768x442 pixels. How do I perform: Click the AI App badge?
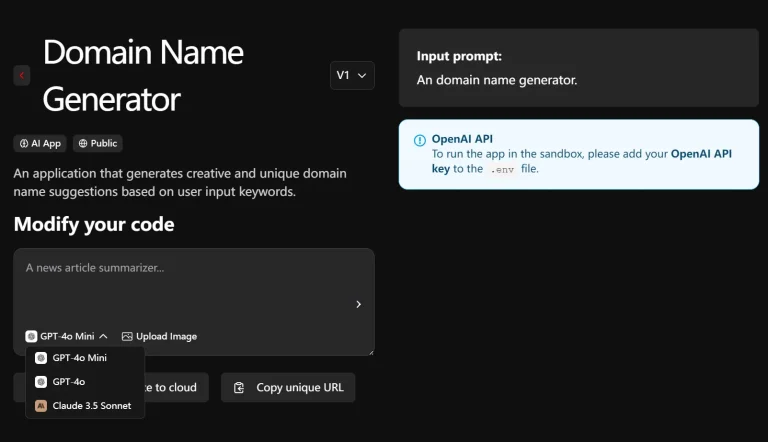coord(40,144)
